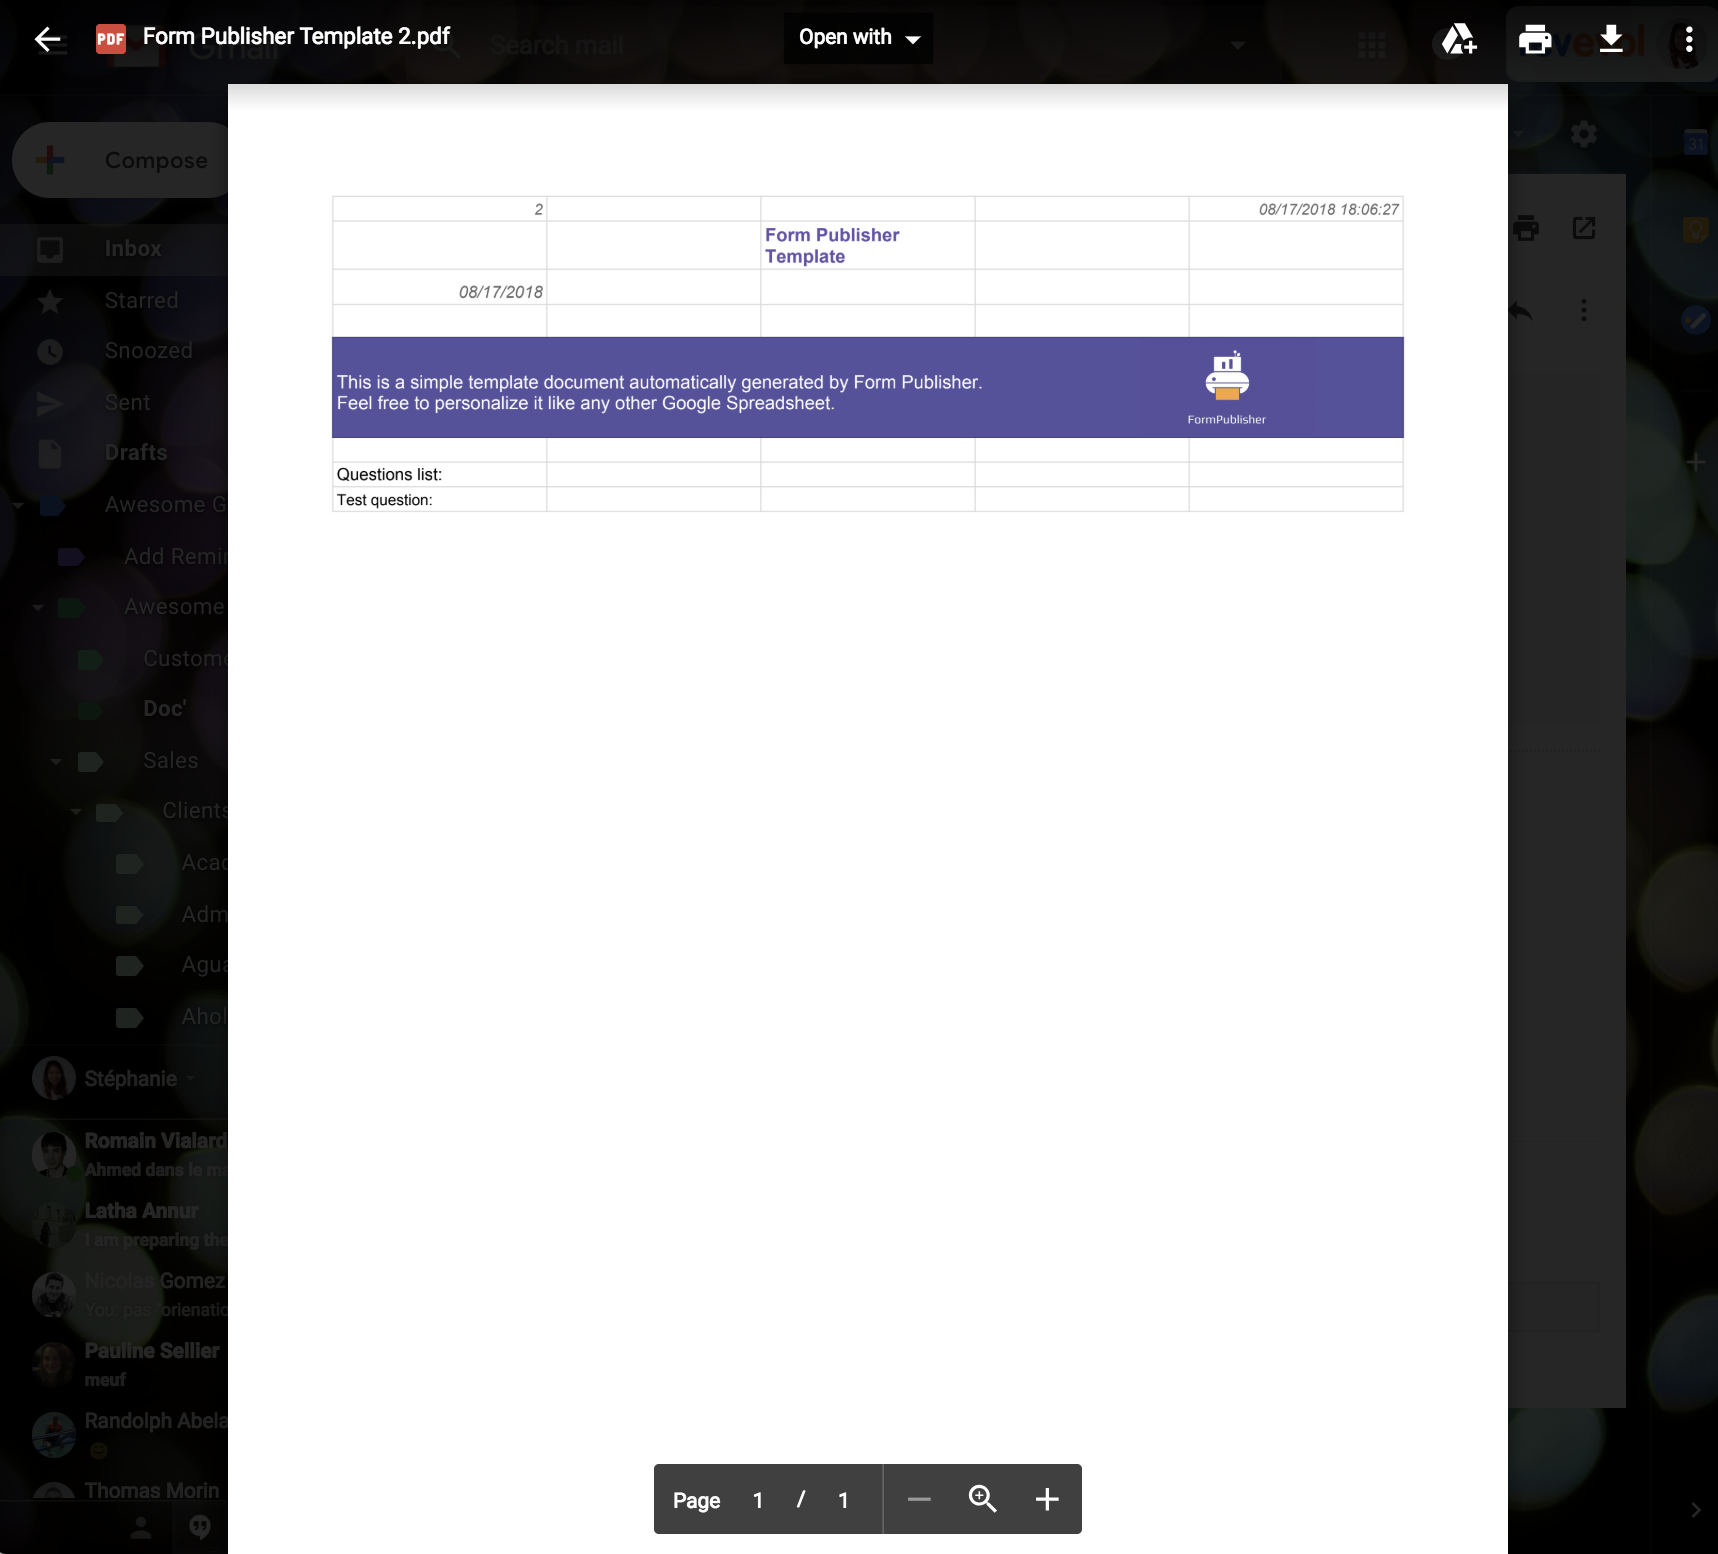
Task: Click the 'Test question:' cell
Action: click(439, 500)
